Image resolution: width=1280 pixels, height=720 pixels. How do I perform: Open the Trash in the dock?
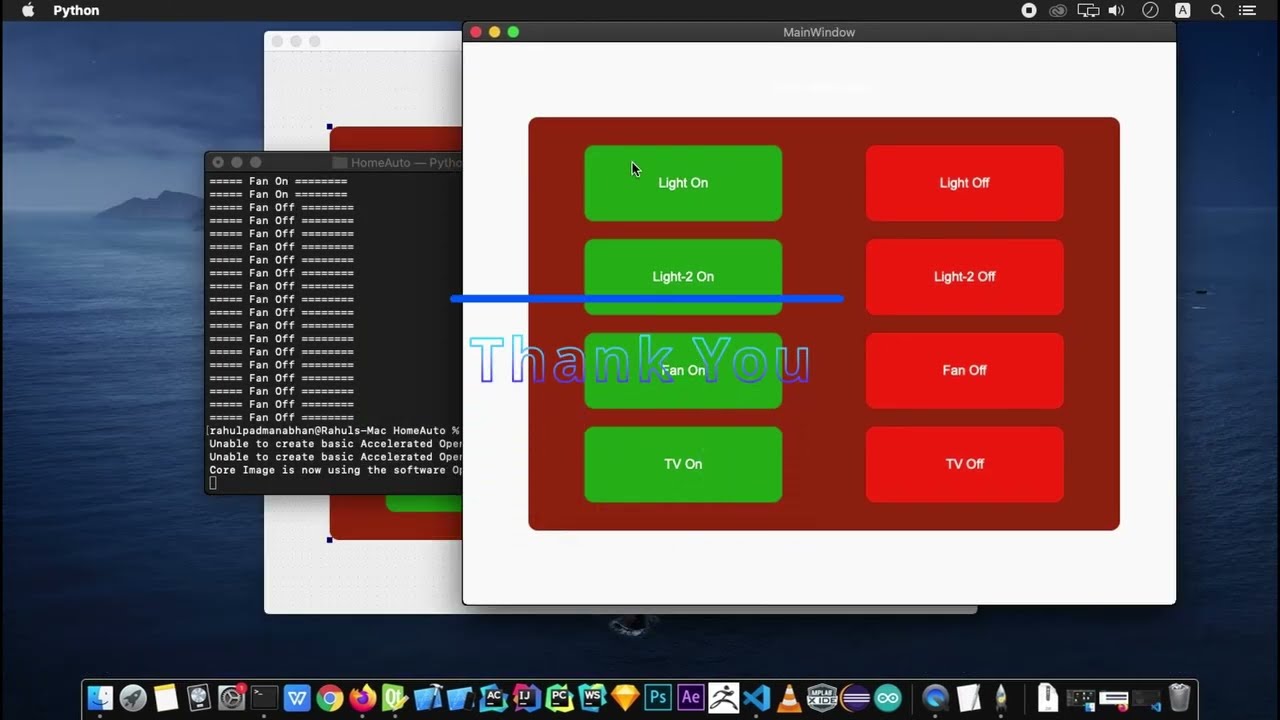click(1179, 697)
